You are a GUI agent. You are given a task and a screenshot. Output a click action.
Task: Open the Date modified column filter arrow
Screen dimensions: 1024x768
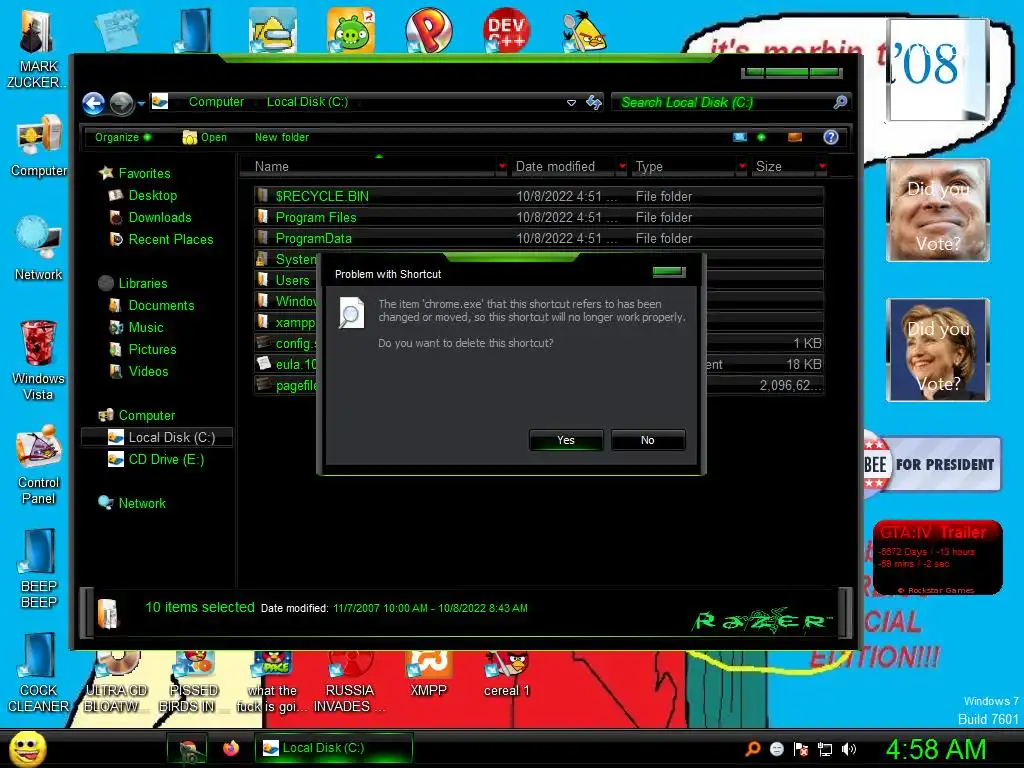pyautogui.click(x=622, y=167)
